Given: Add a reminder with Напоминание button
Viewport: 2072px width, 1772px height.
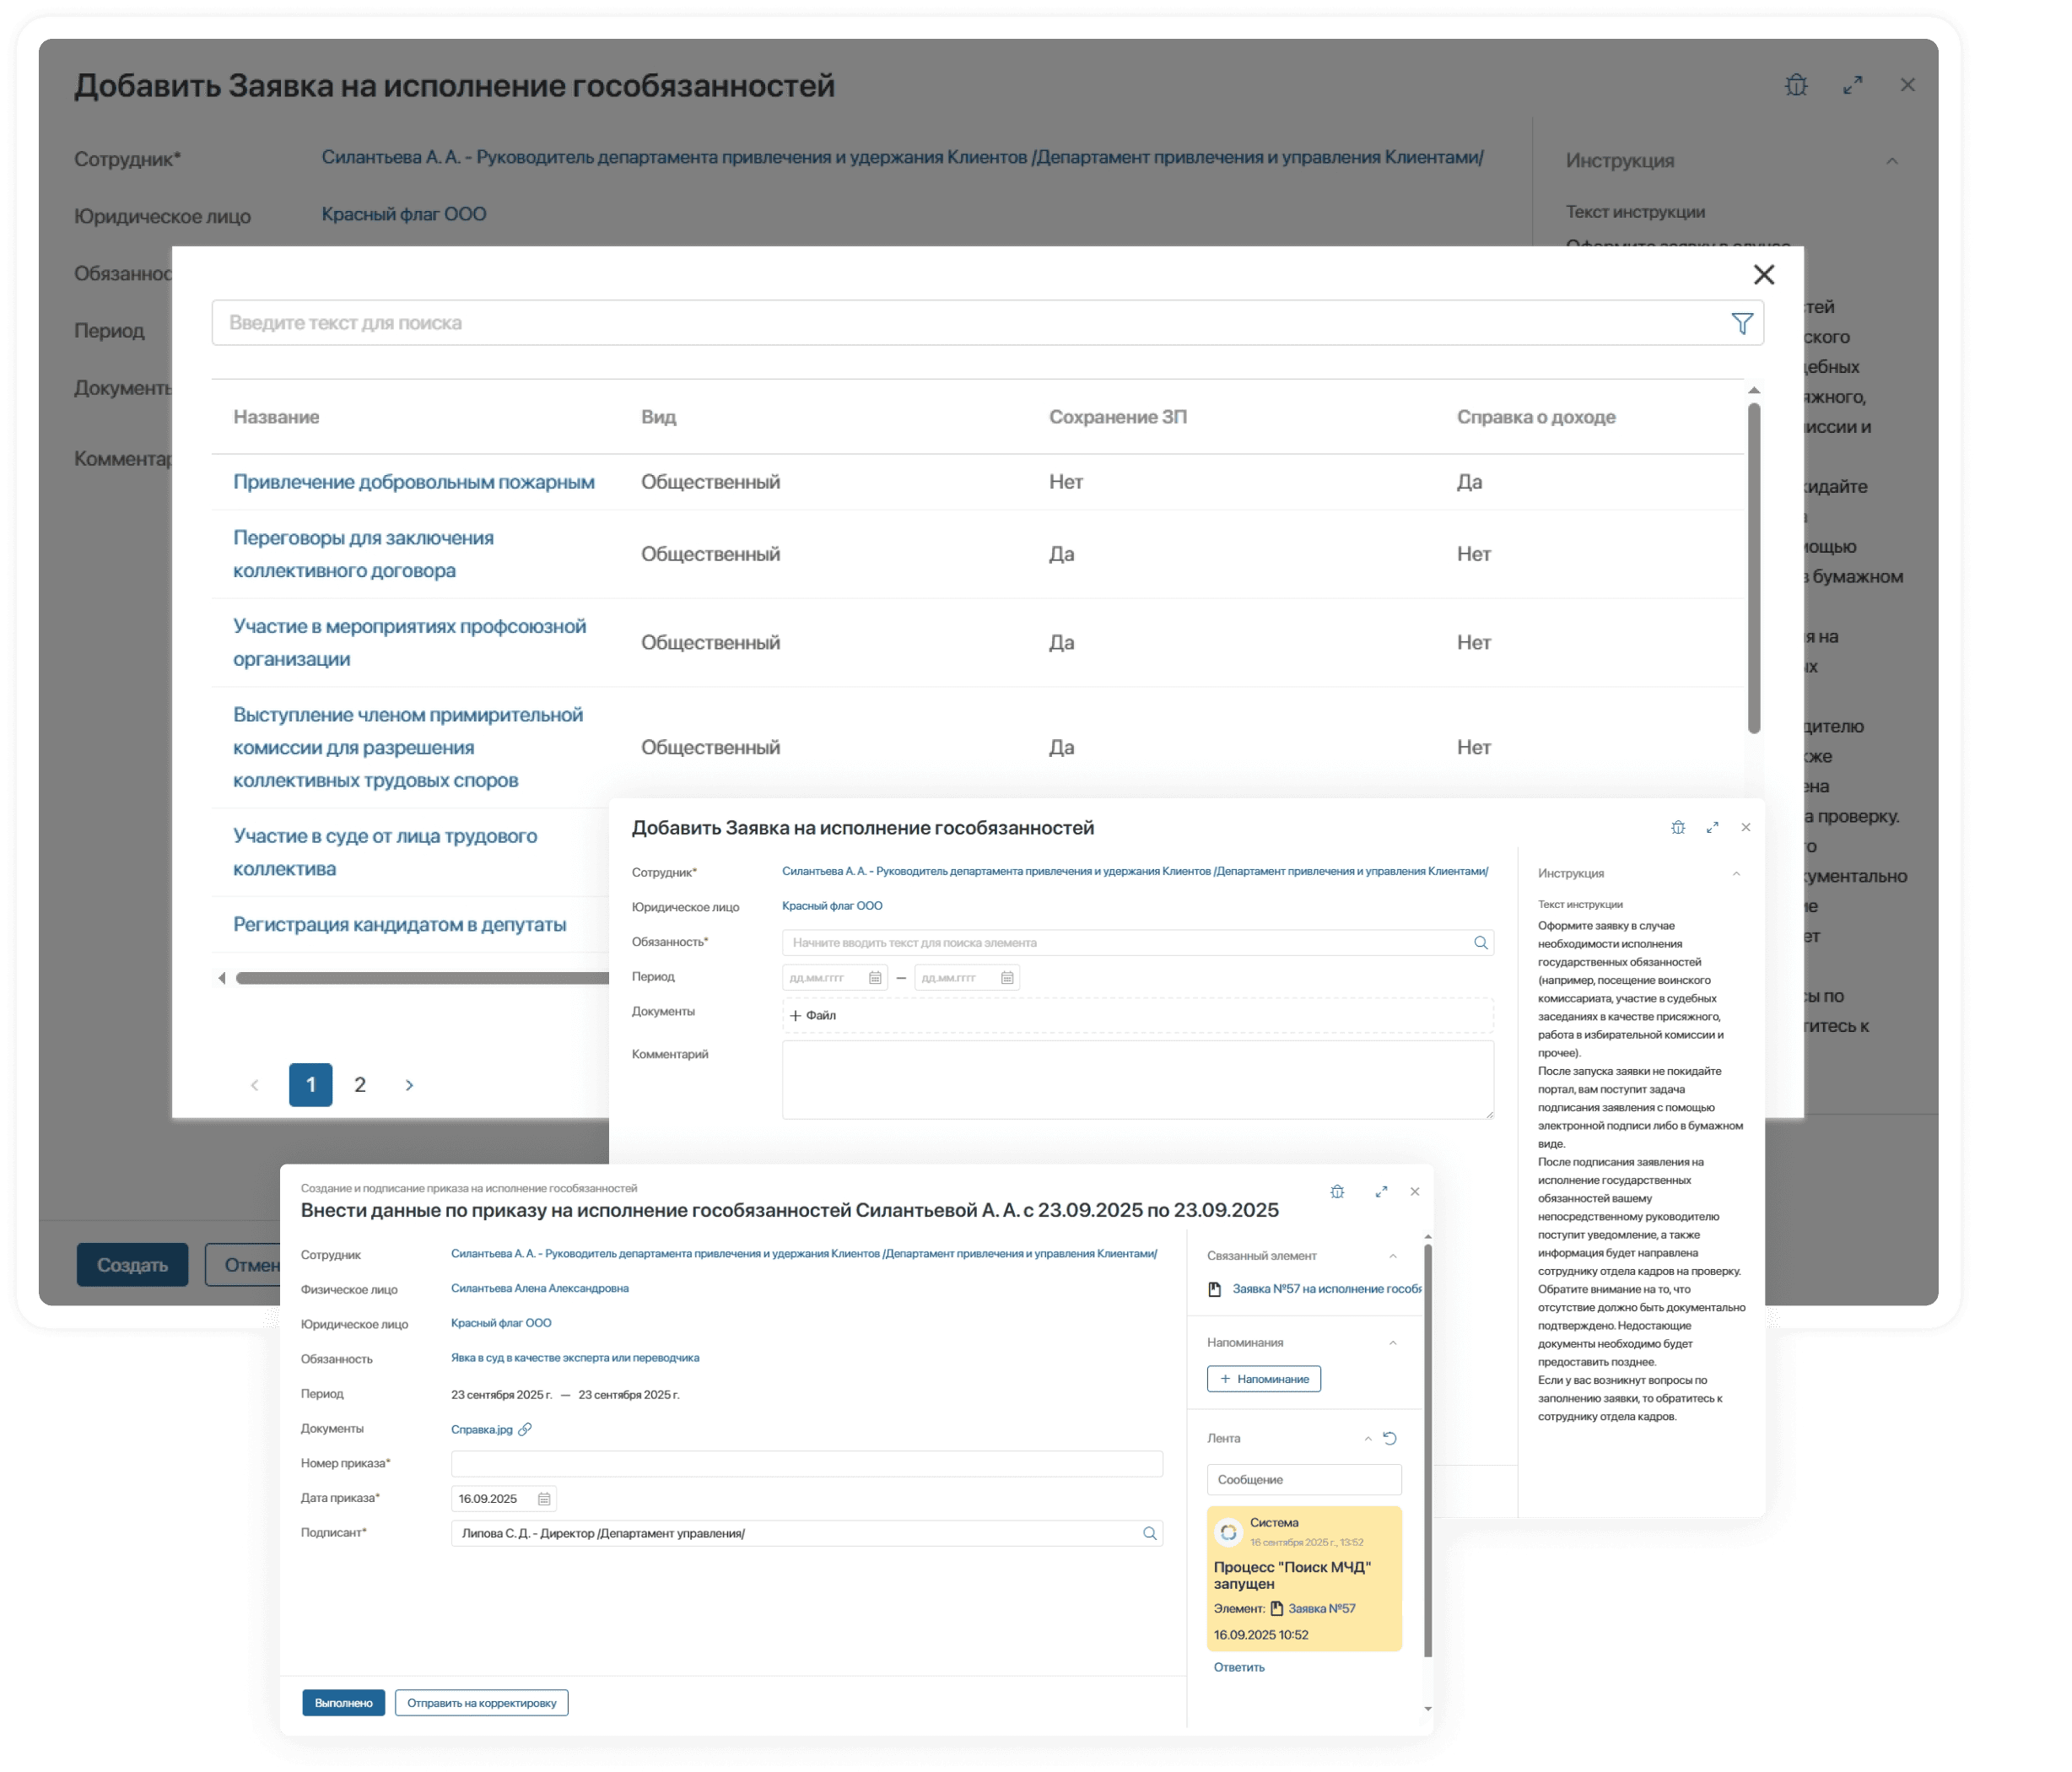Looking at the screenshot, I should [x=1263, y=1378].
